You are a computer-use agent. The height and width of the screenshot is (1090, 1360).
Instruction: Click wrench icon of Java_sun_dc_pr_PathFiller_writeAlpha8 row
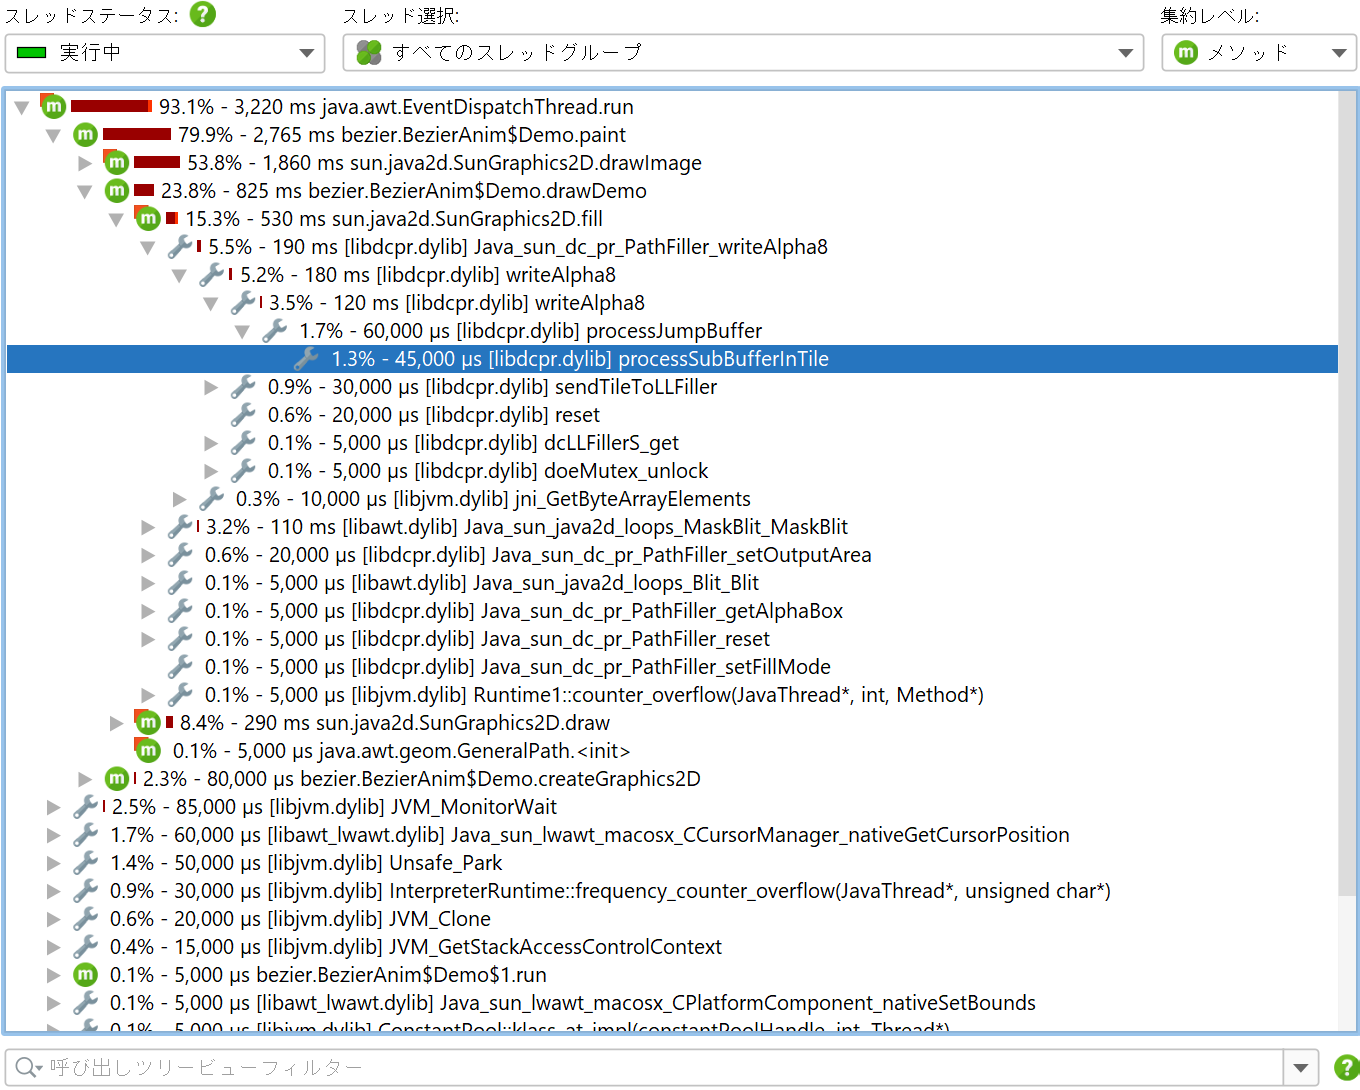tap(180, 246)
